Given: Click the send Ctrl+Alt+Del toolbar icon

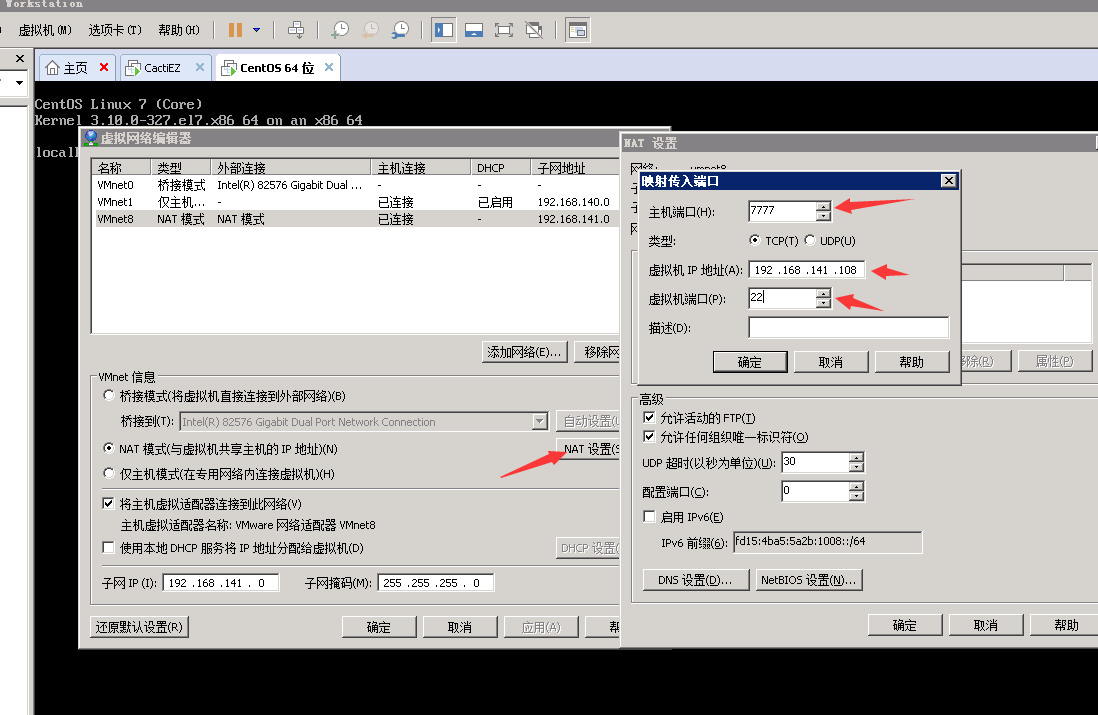Looking at the screenshot, I should pos(296,30).
